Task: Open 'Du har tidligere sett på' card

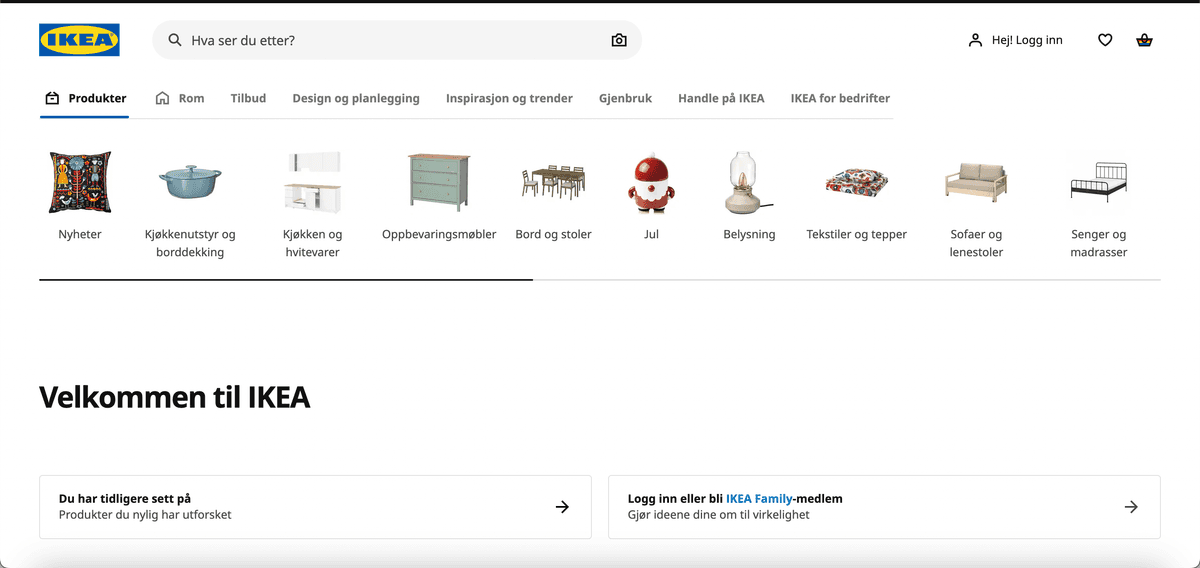Action: click(315, 507)
